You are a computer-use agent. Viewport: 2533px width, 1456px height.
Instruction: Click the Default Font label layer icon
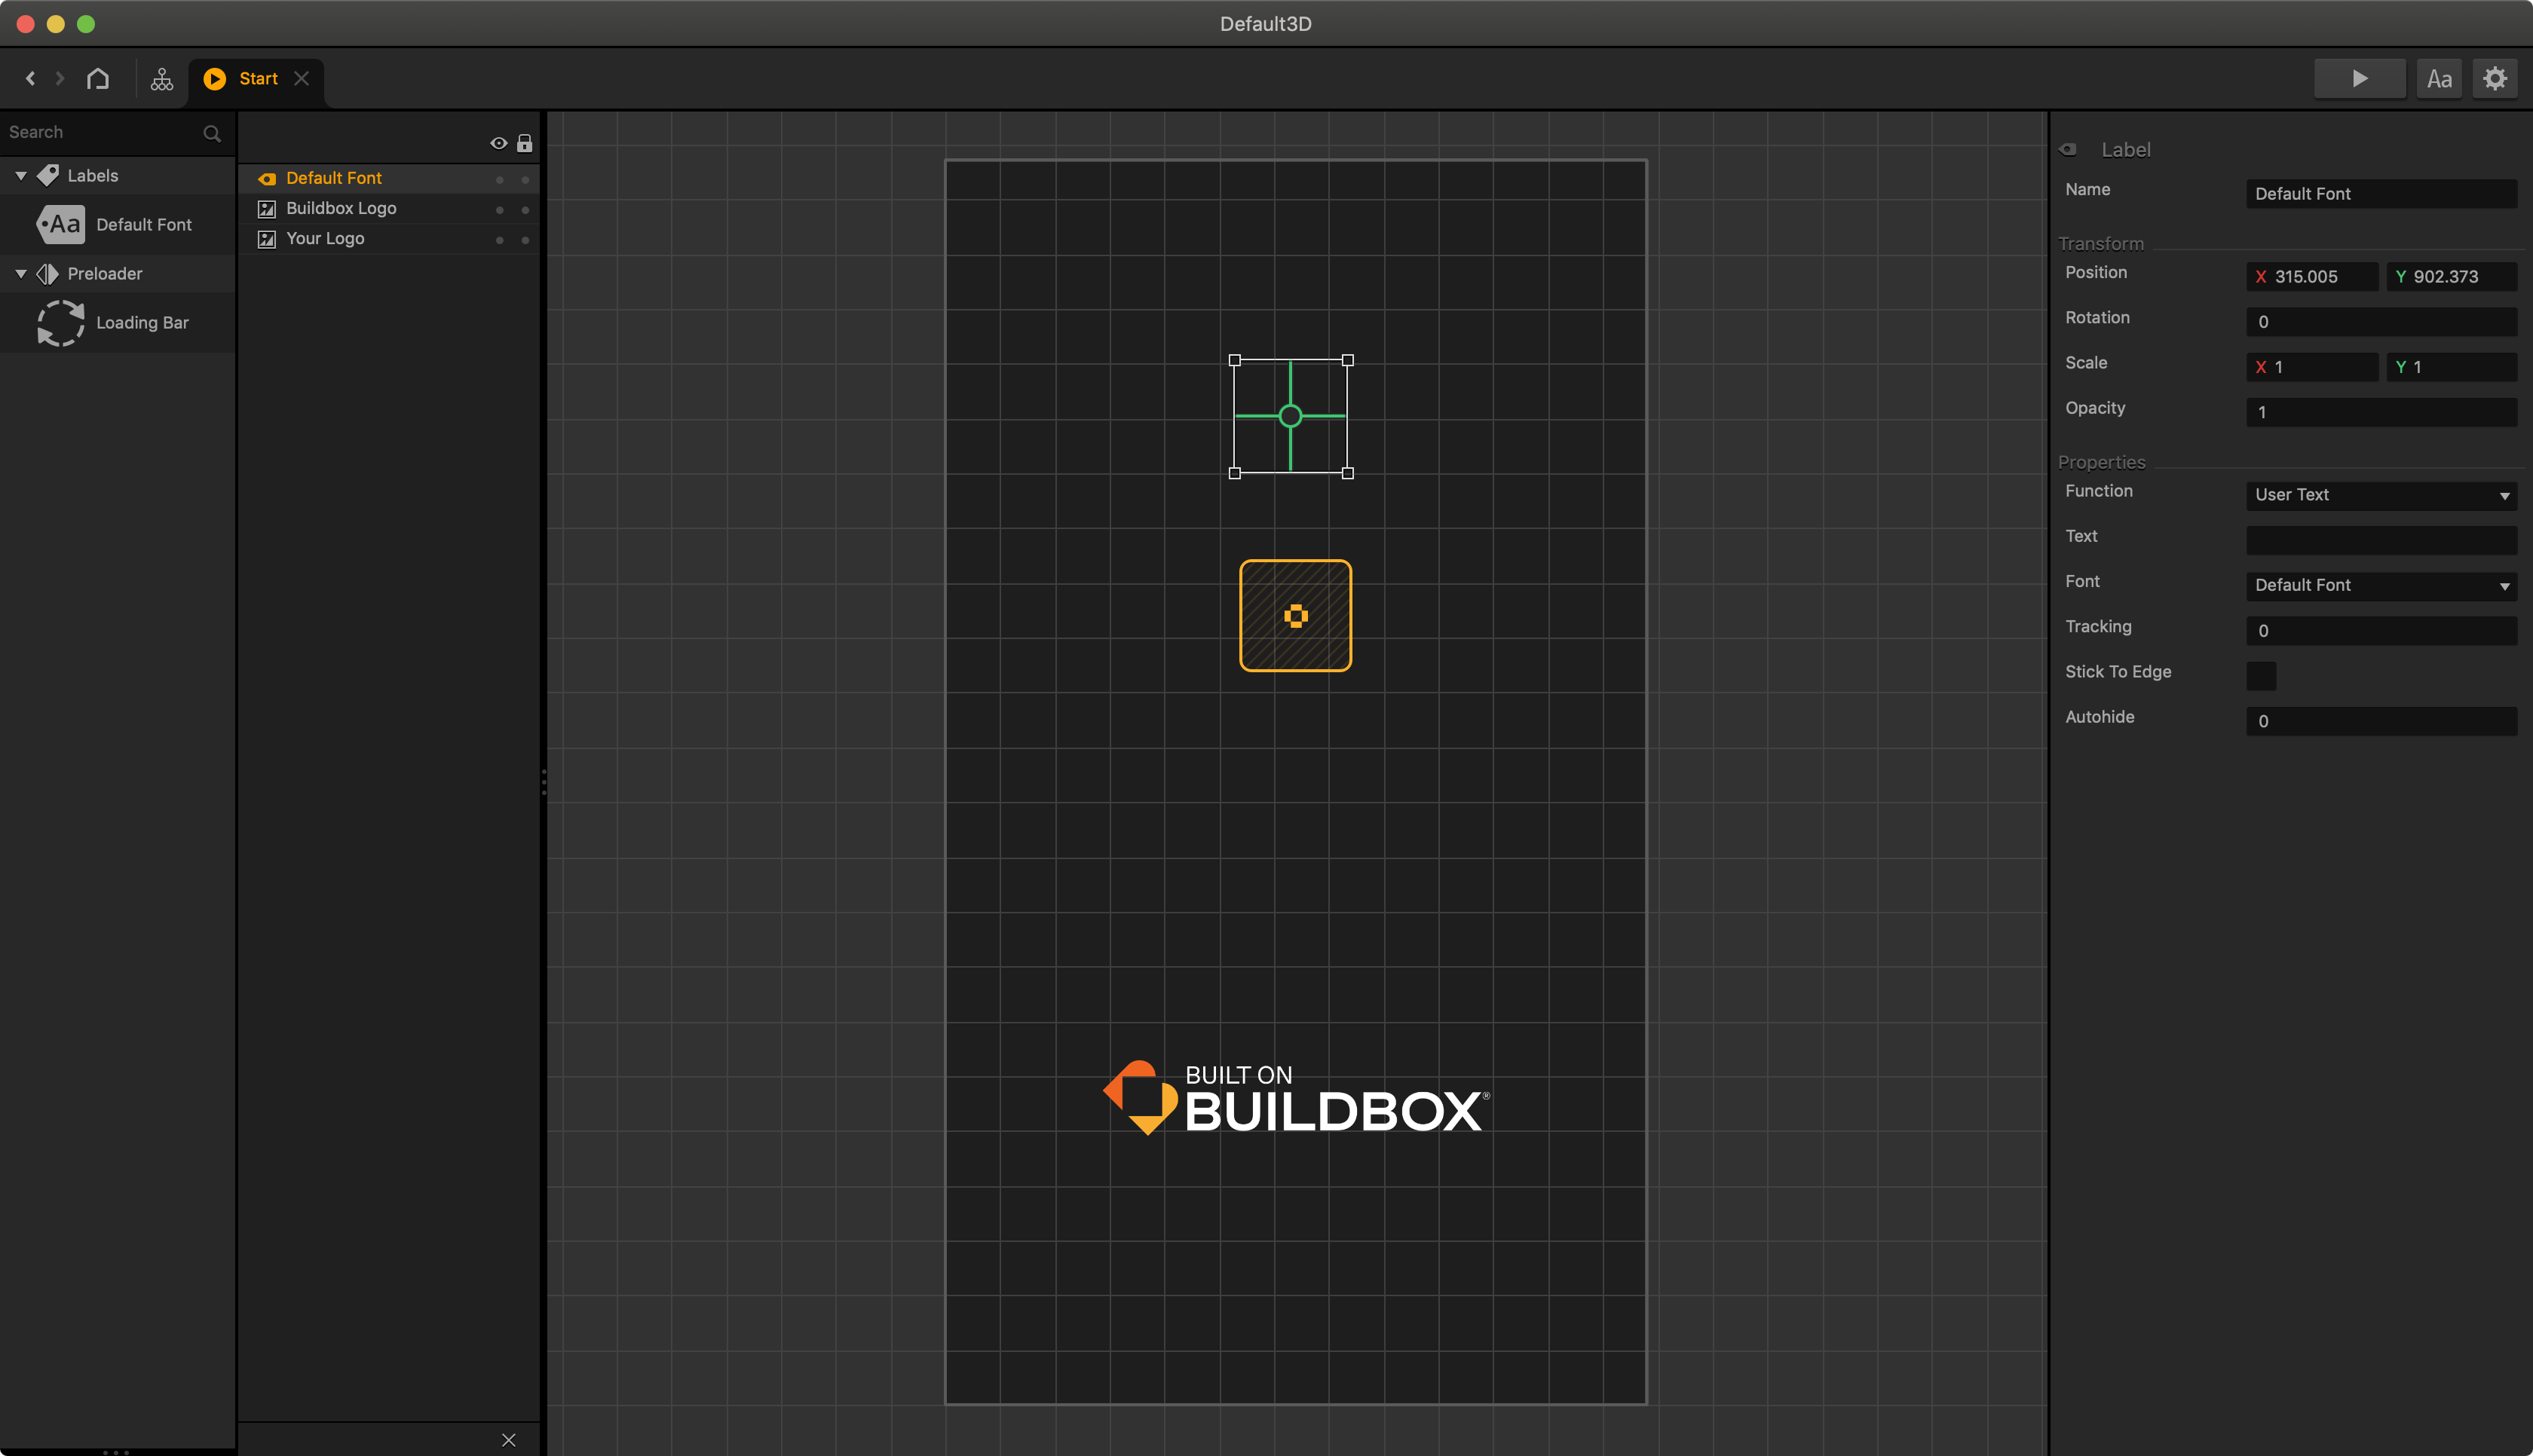pyautogui.click(x=266, y=179)
